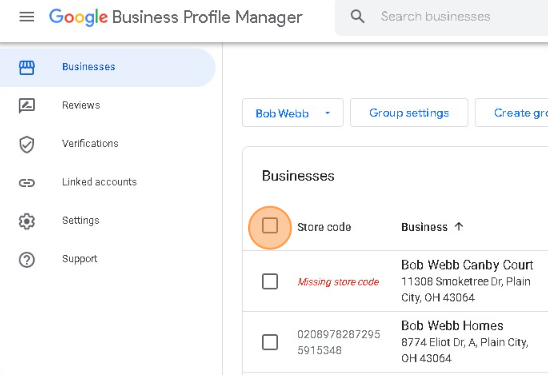Click the Bob Webb Homes name
The image size is (548, 376).
452,326
